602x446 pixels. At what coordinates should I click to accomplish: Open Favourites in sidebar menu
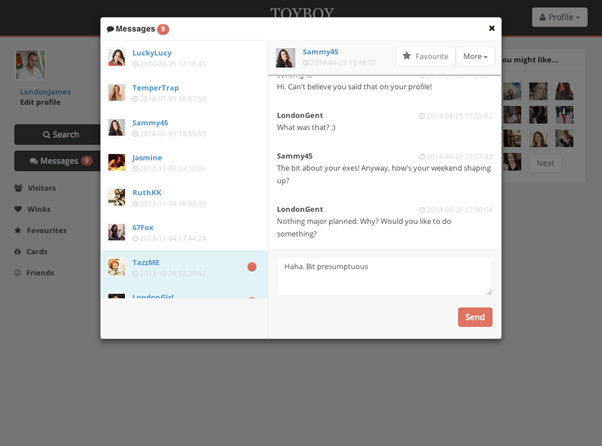click(46, 230)
